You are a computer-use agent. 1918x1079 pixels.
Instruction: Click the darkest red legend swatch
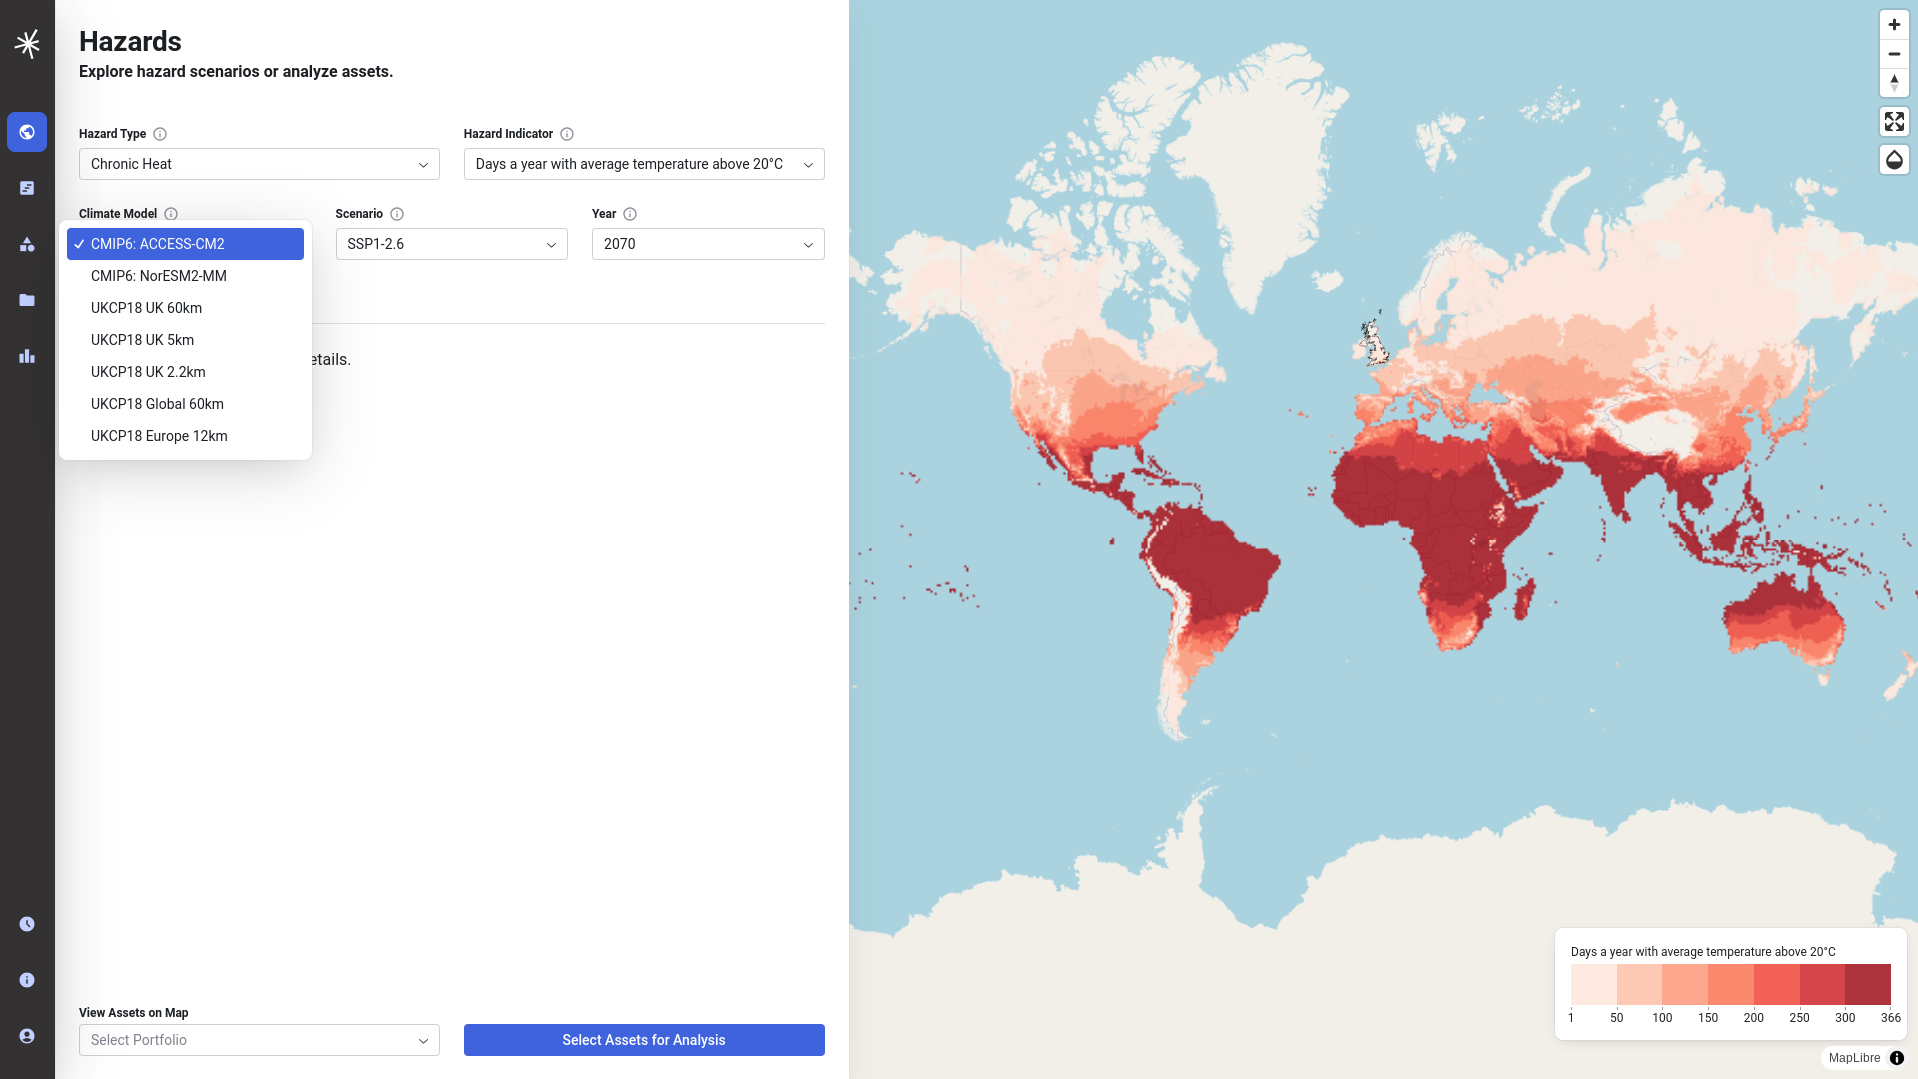tap(1867, 984)
